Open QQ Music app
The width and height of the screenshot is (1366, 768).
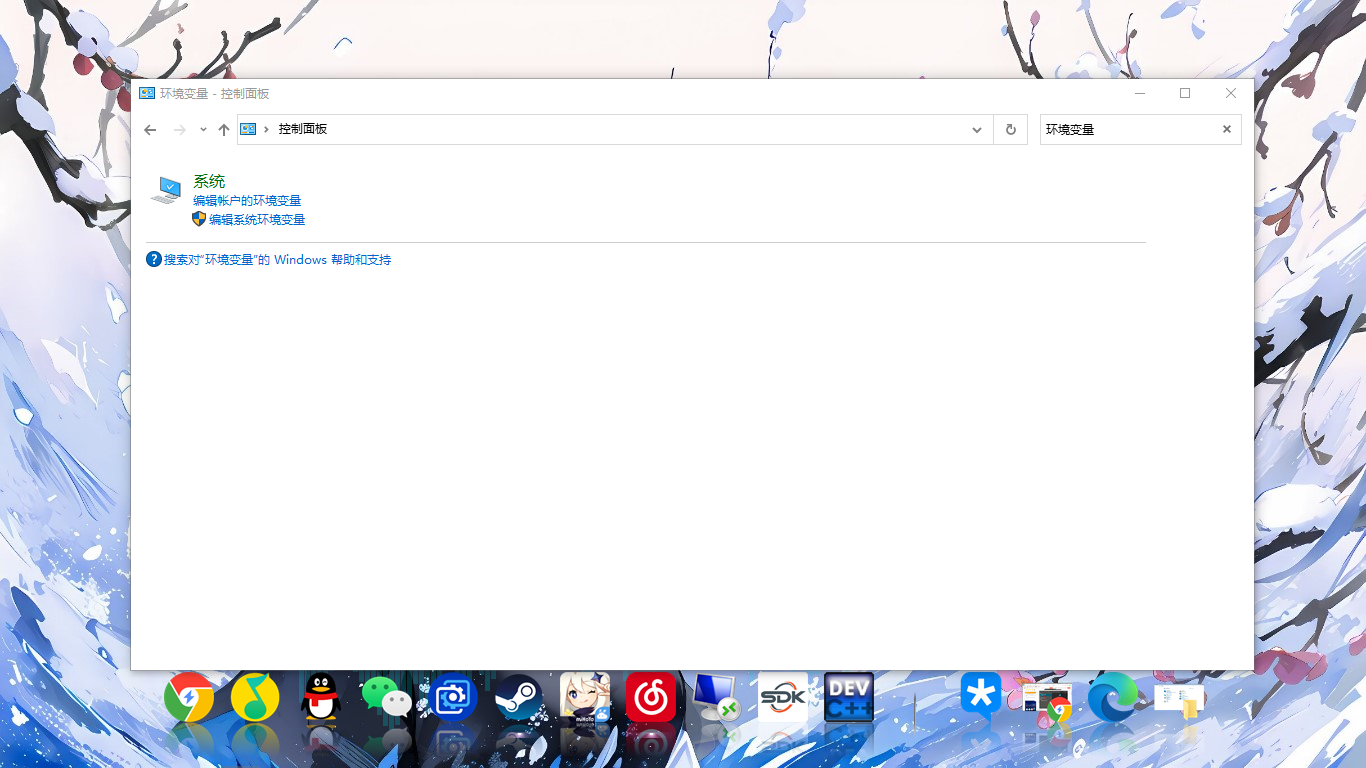click(x=255, y=698)
